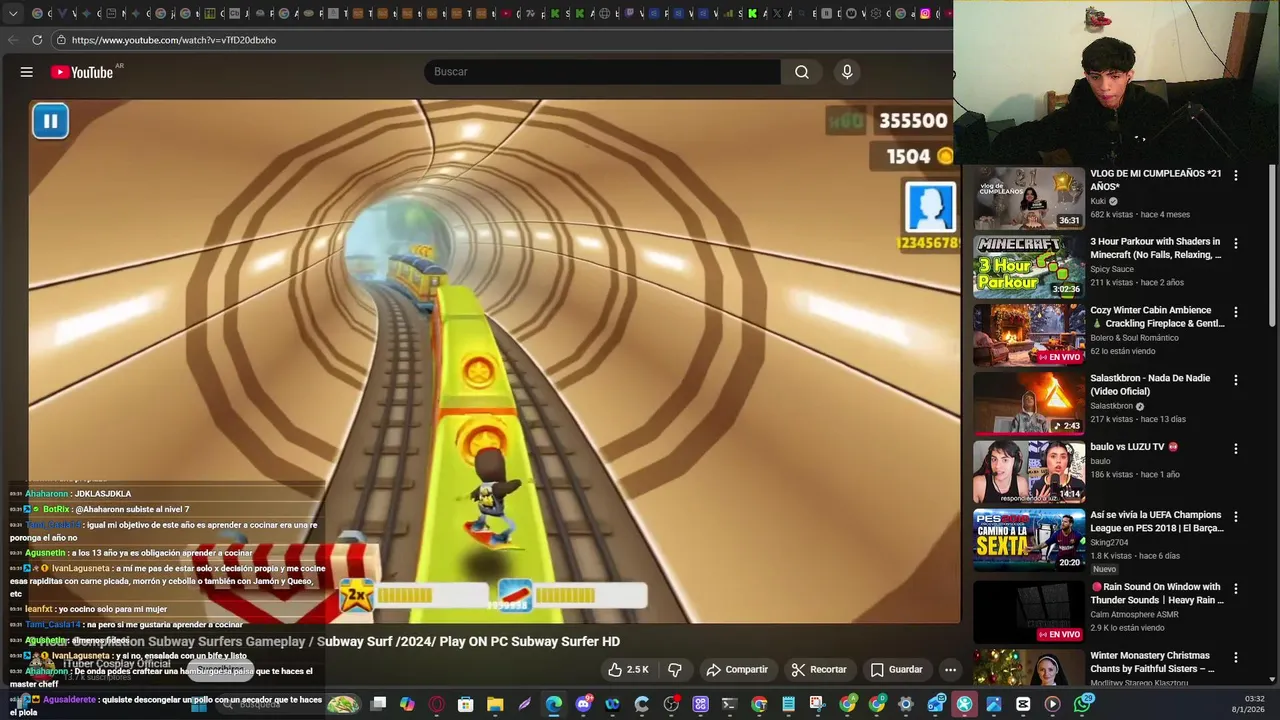Open Discord from the taskbar
Screen dimensions: 1280x720
pos(583,705)
